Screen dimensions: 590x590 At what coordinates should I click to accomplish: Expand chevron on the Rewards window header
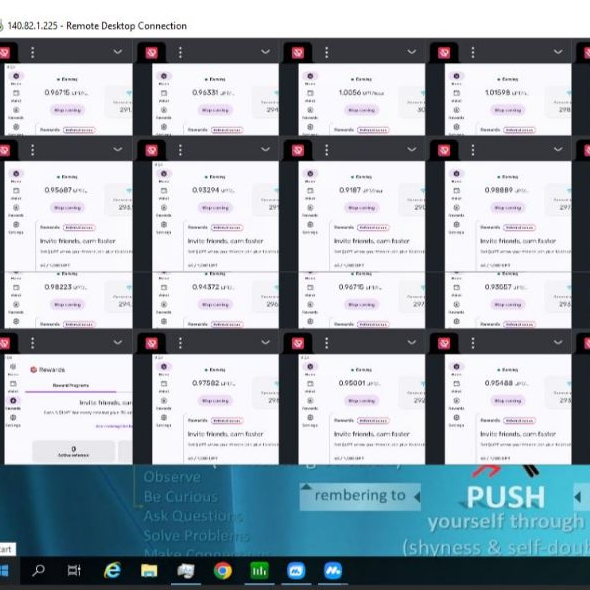tap(118, 342)
